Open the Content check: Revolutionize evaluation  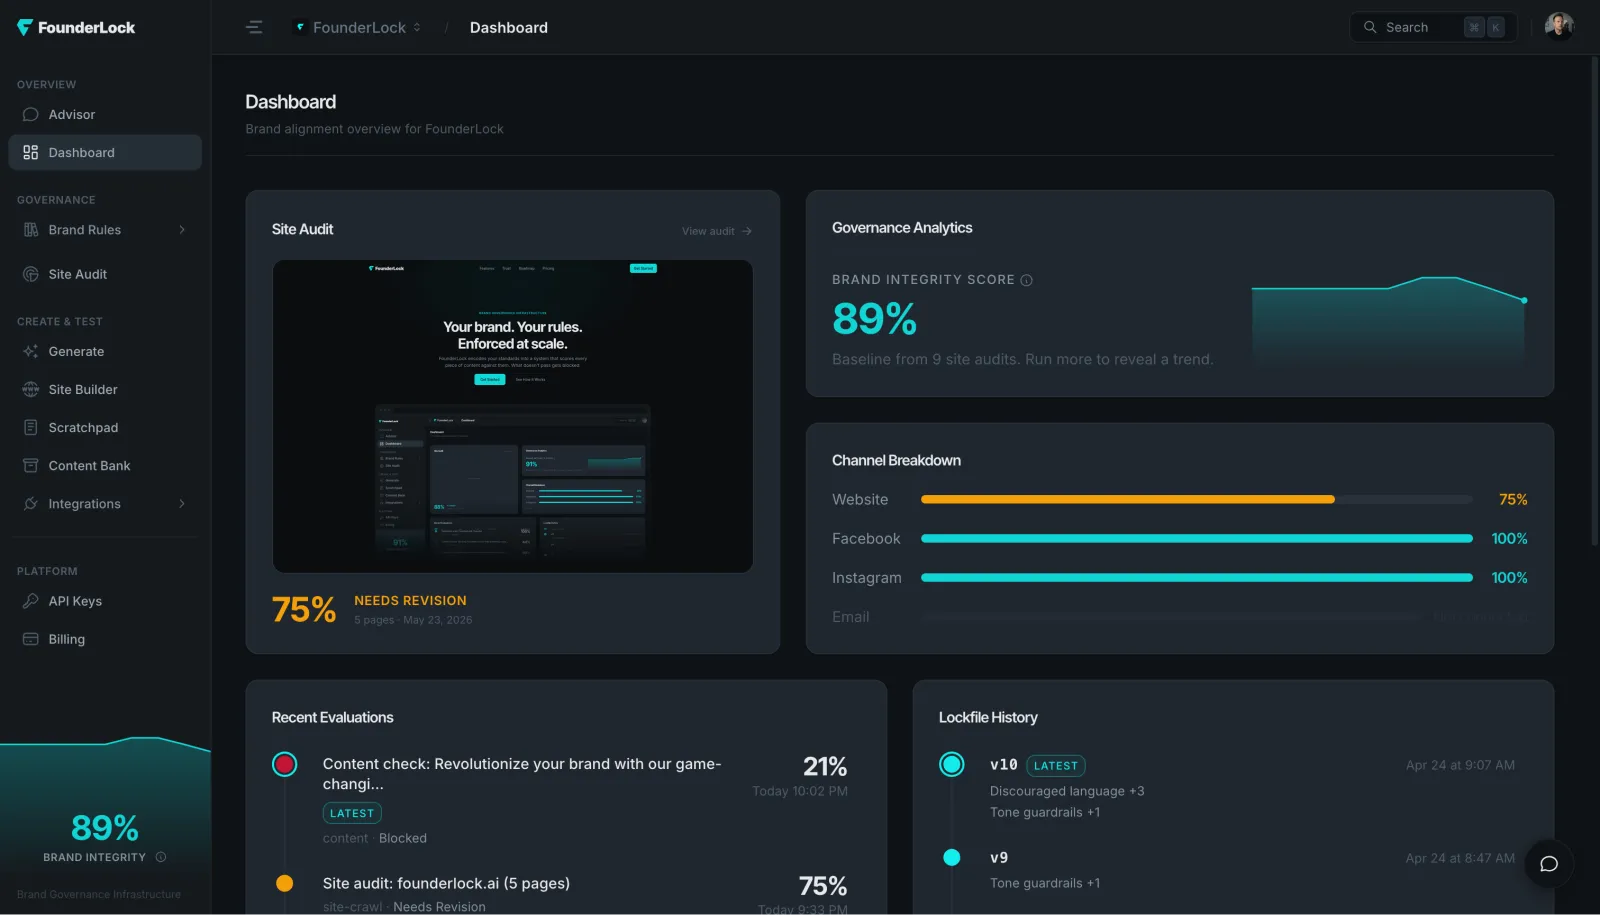(x=522, y=773)
